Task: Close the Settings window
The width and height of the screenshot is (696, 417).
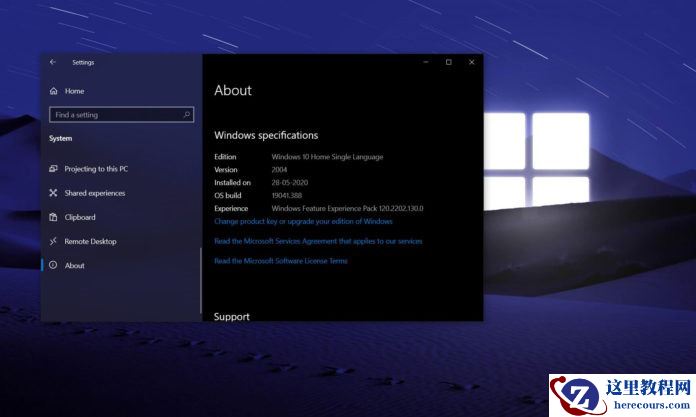Action: point(471,62)
